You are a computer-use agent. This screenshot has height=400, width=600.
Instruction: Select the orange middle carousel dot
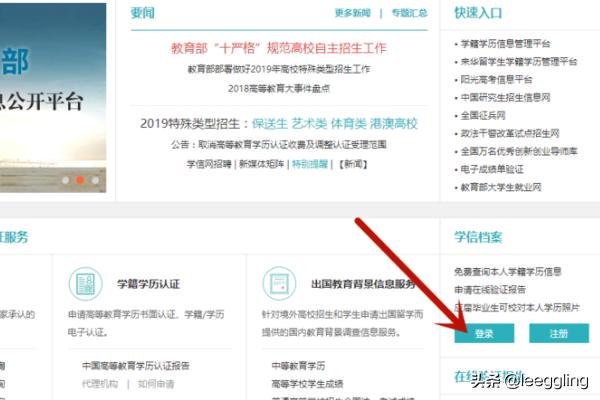pos(80,180)
